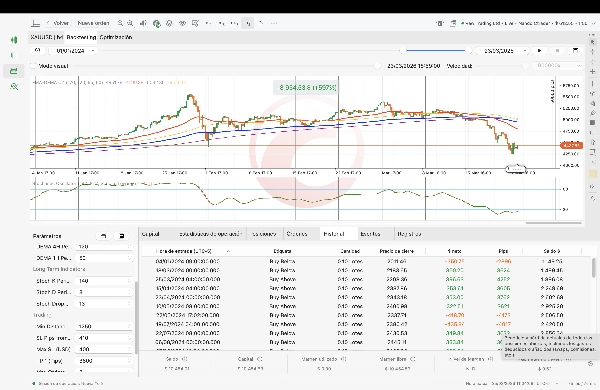Open the Órdenes results tab
This screenshot has height=390, width=600.
297,234
